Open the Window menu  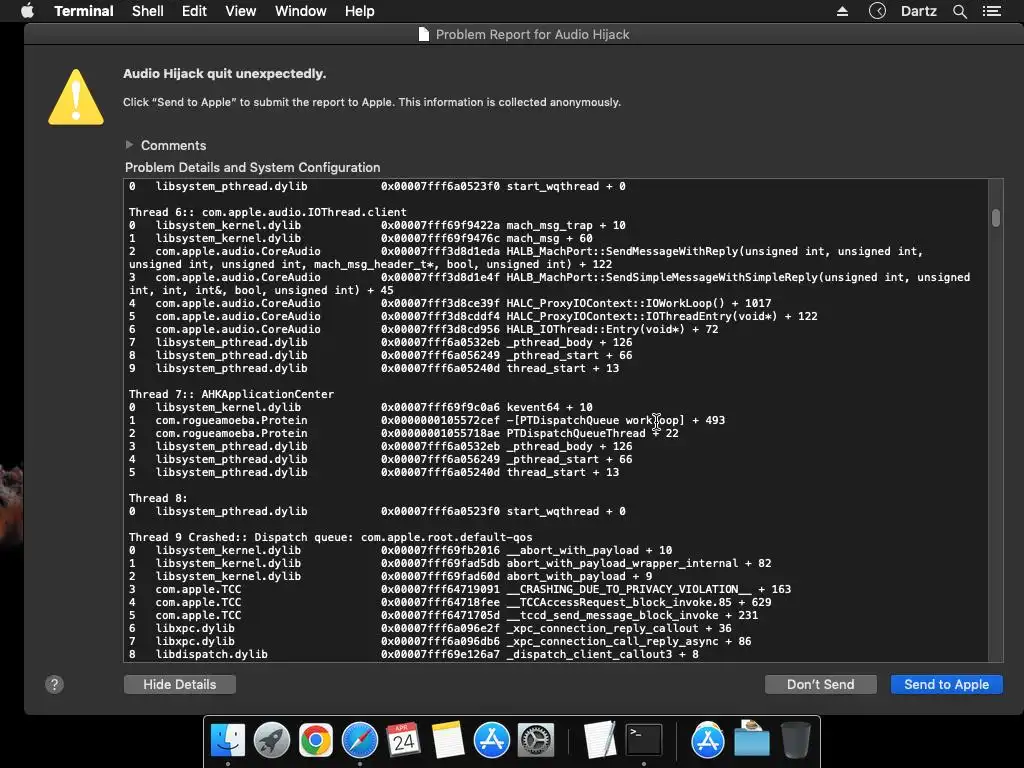pyautogui.click(x=300, y=11)
